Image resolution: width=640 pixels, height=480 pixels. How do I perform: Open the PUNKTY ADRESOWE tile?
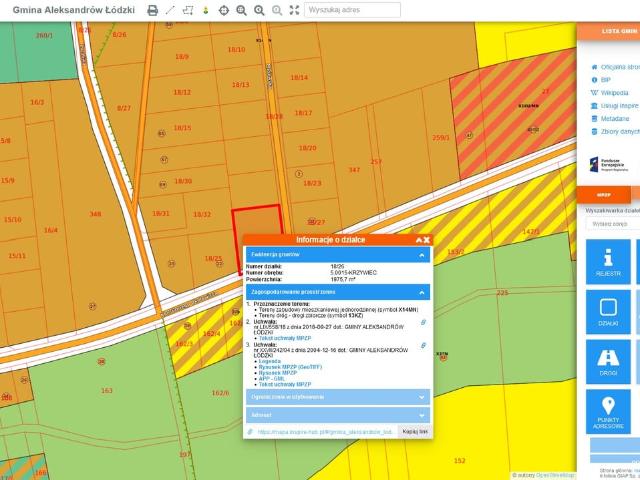(607, 410)
